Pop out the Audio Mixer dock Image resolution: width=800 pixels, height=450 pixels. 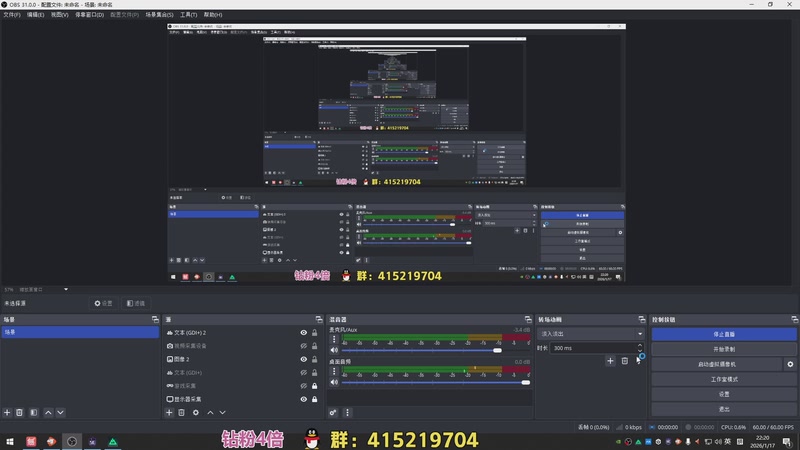(528, 319)
